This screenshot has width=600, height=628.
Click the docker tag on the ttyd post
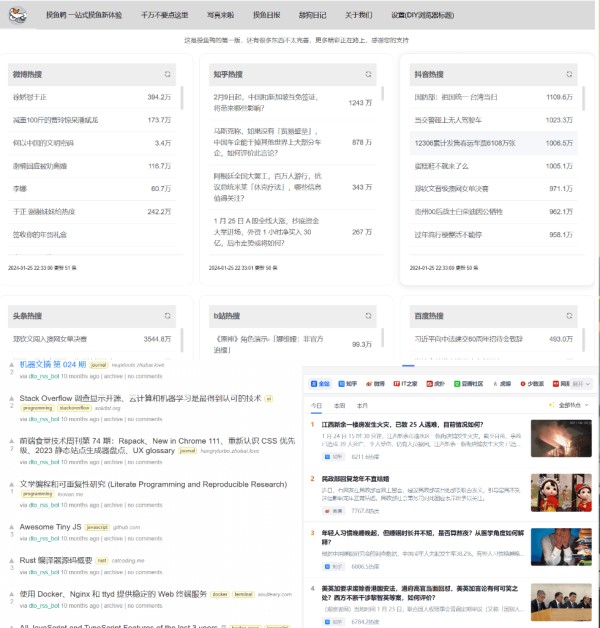click(x=220, y=594)
